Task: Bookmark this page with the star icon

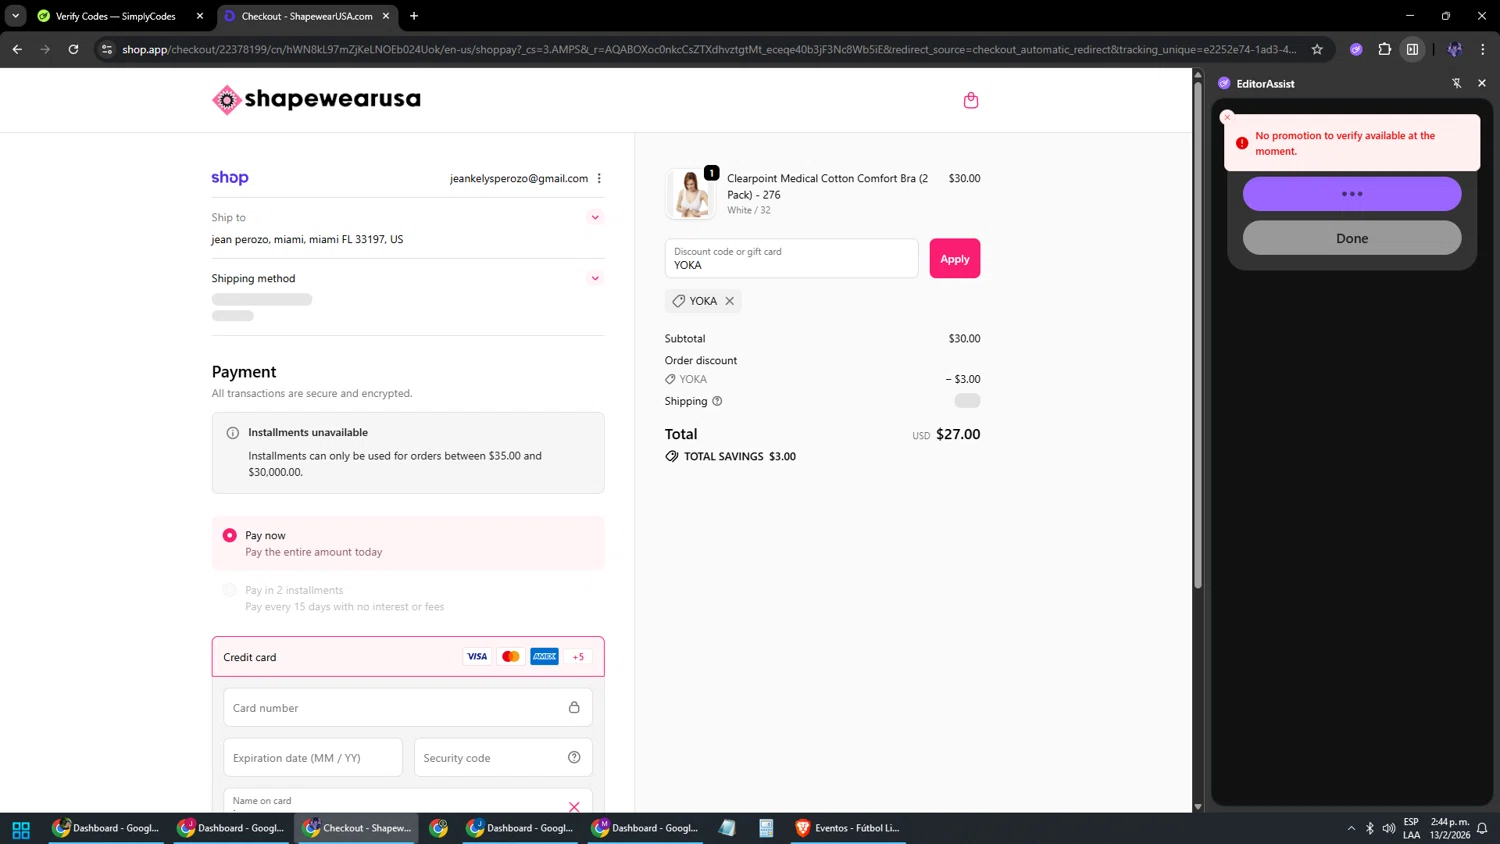Action: [x=1317, y=49]
